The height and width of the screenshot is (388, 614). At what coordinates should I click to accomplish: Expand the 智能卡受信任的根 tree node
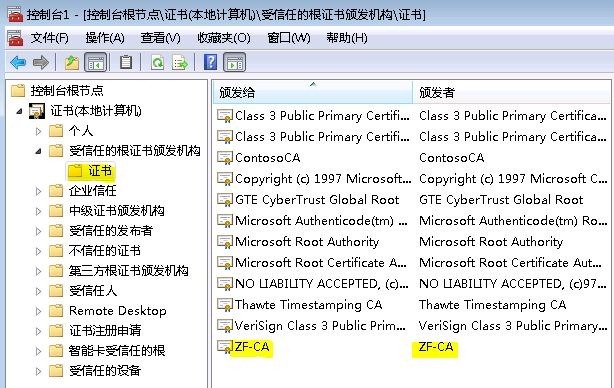(38, 351)
